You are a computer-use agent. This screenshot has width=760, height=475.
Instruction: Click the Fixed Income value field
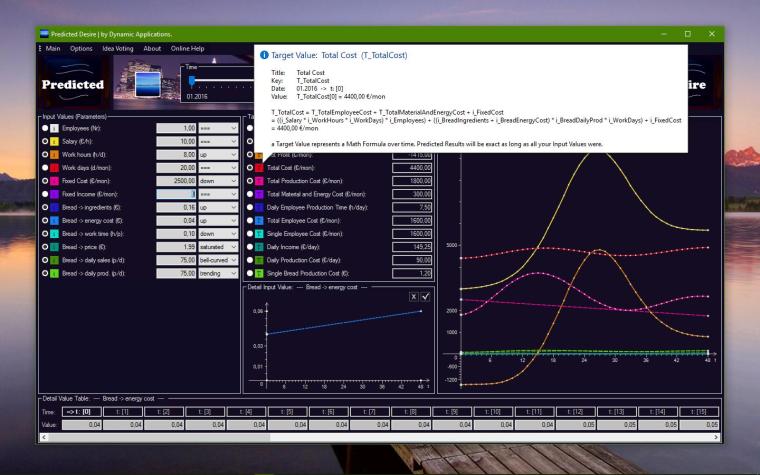click(176, 194)
